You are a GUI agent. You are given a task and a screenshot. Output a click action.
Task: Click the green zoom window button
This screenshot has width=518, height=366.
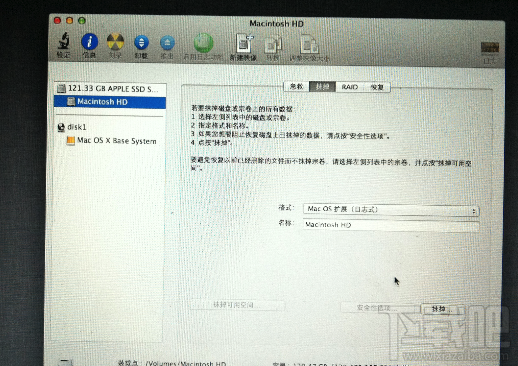pyautogui.click(x=82, y=21)
